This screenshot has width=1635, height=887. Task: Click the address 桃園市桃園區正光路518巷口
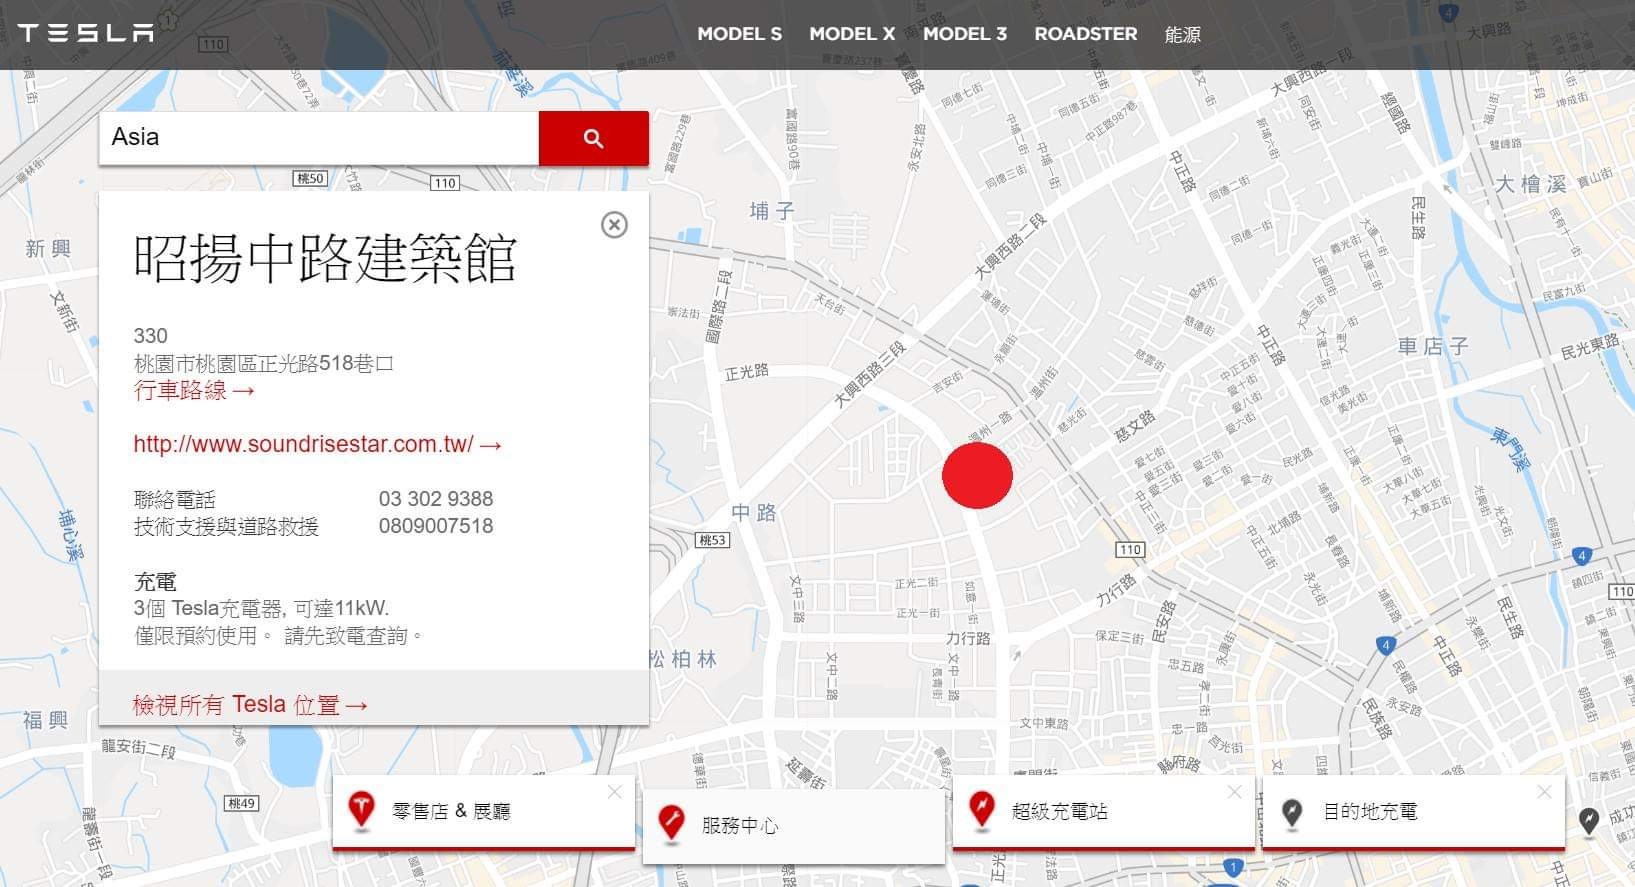click(264, 363)
